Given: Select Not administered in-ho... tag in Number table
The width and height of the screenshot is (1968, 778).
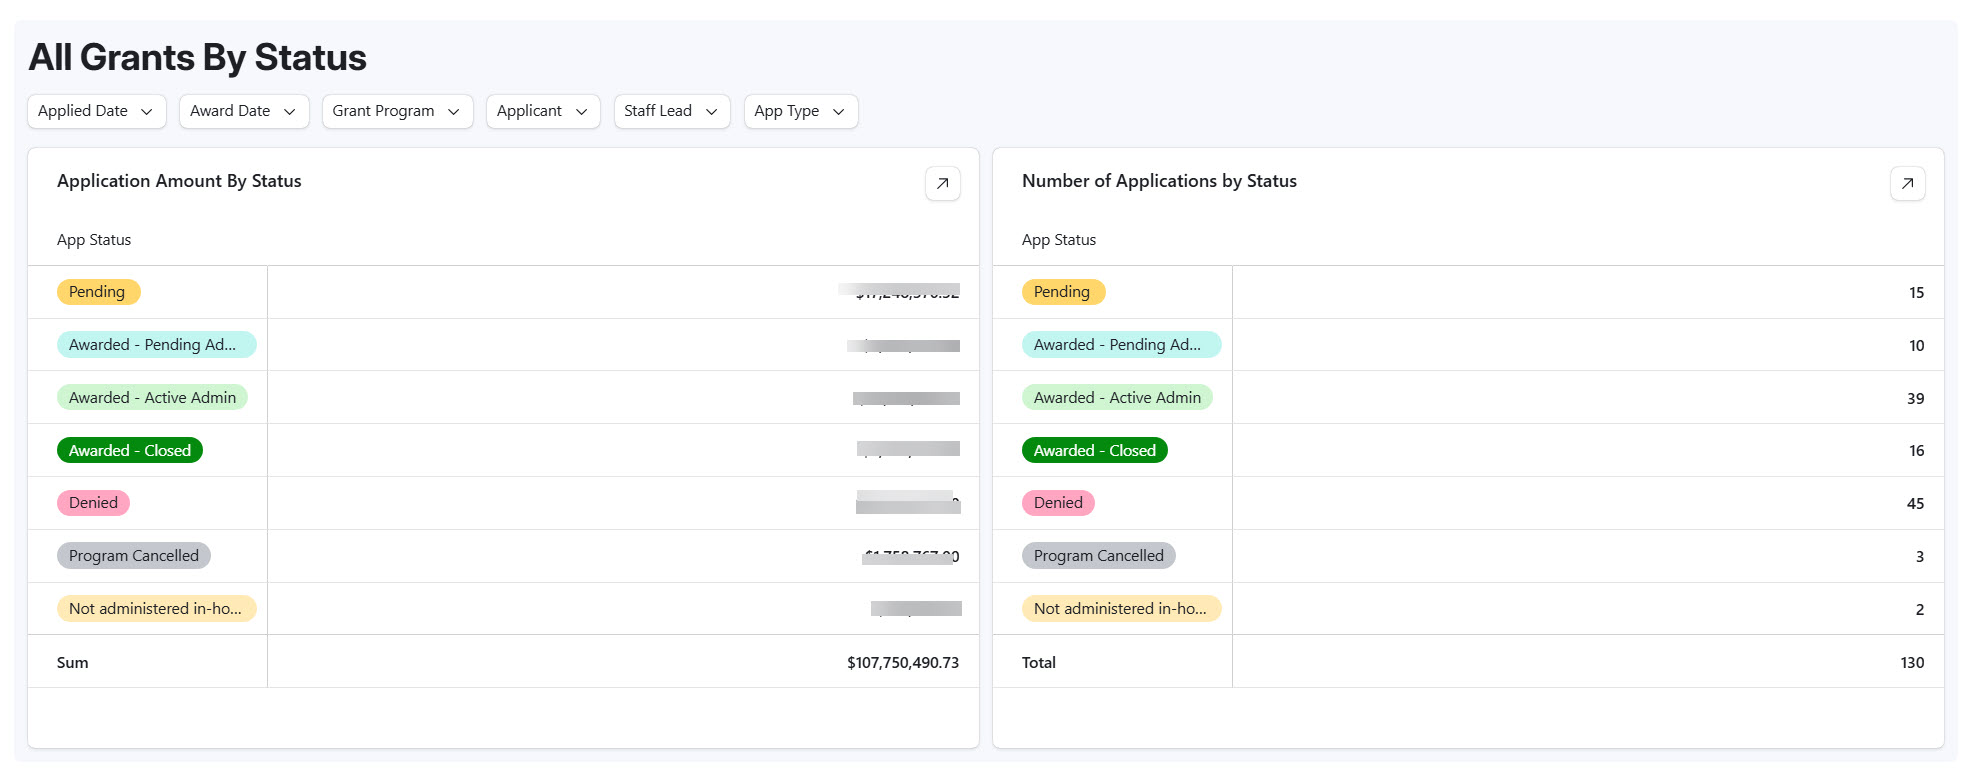Looking at the screenshot, I should (x=1121, y=609).
